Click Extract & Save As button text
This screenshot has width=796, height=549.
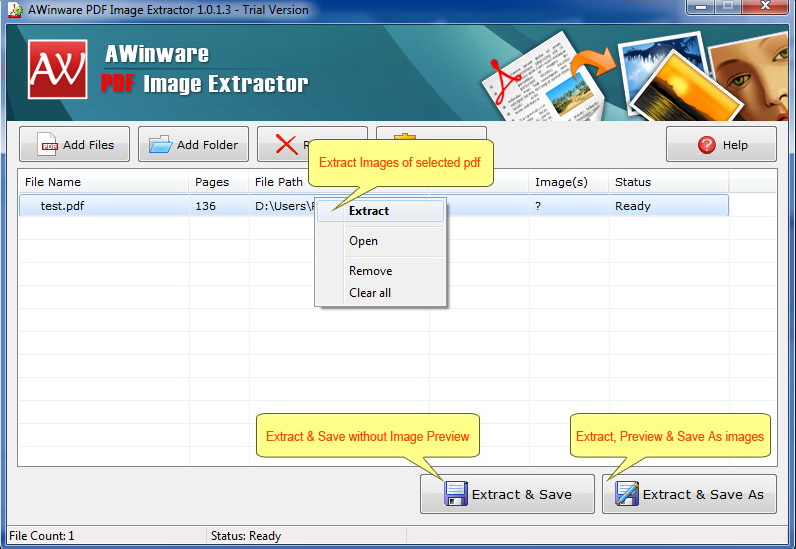703,494
